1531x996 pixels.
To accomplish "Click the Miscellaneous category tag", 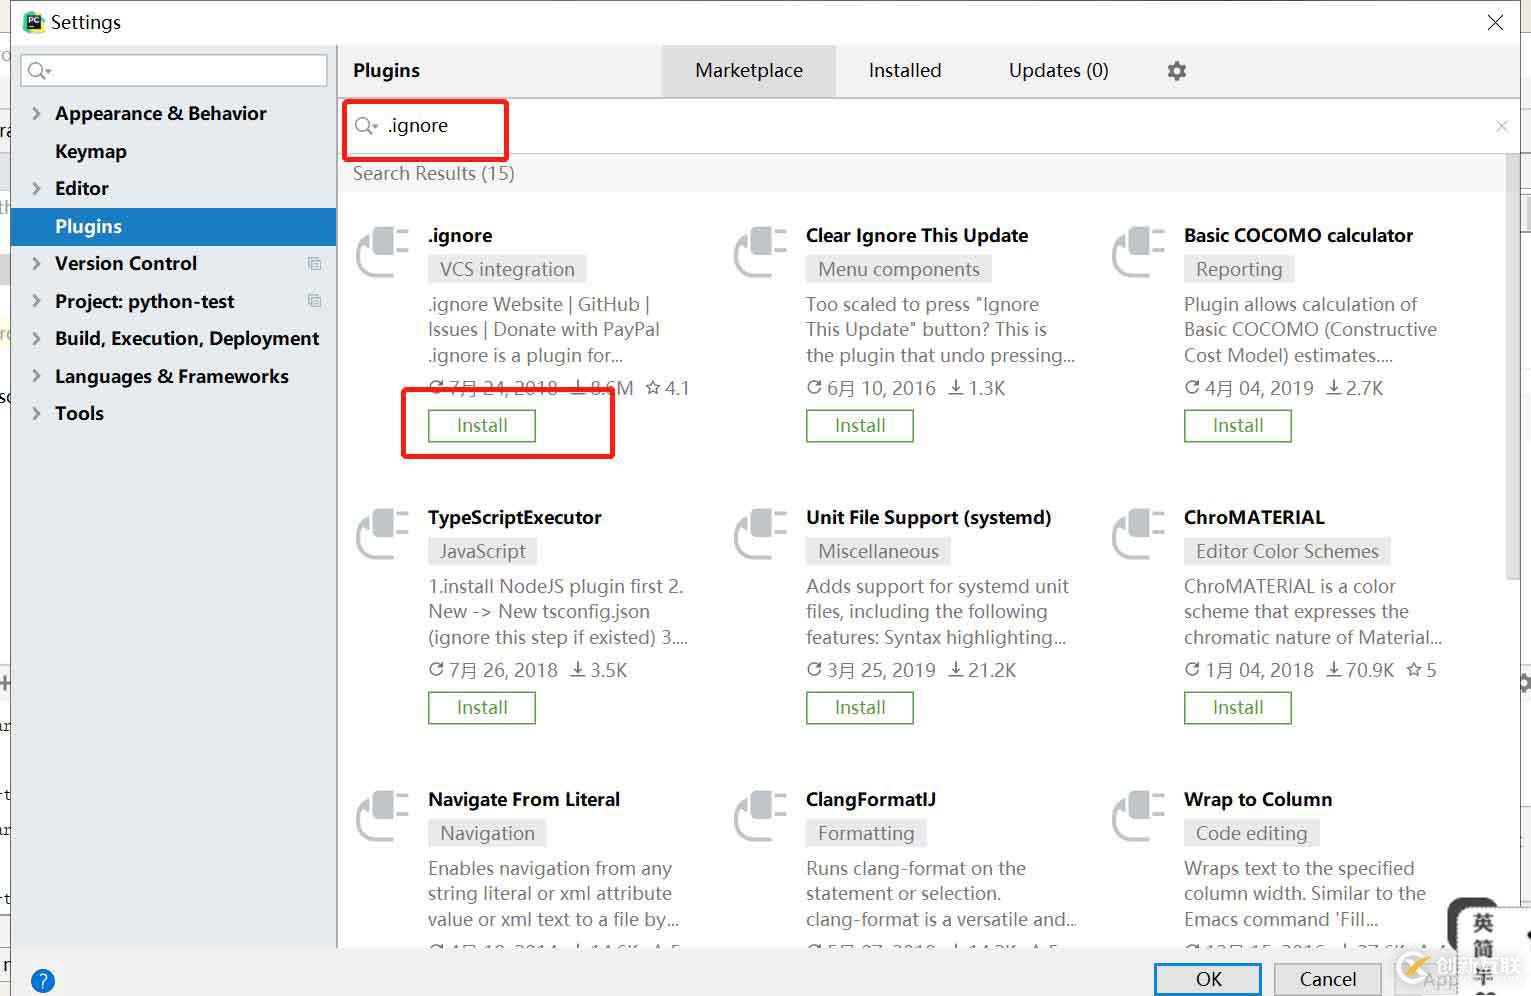I will coord(878,551).
